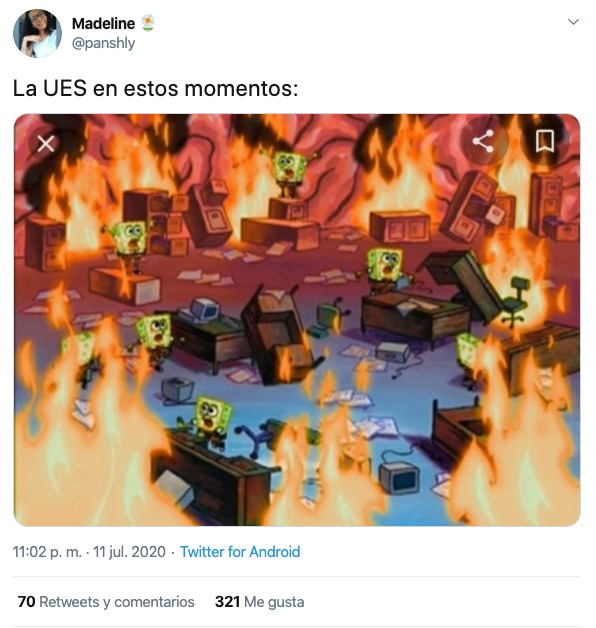Click SpongeBob standing atop the center cabinet

click(289, 172)
